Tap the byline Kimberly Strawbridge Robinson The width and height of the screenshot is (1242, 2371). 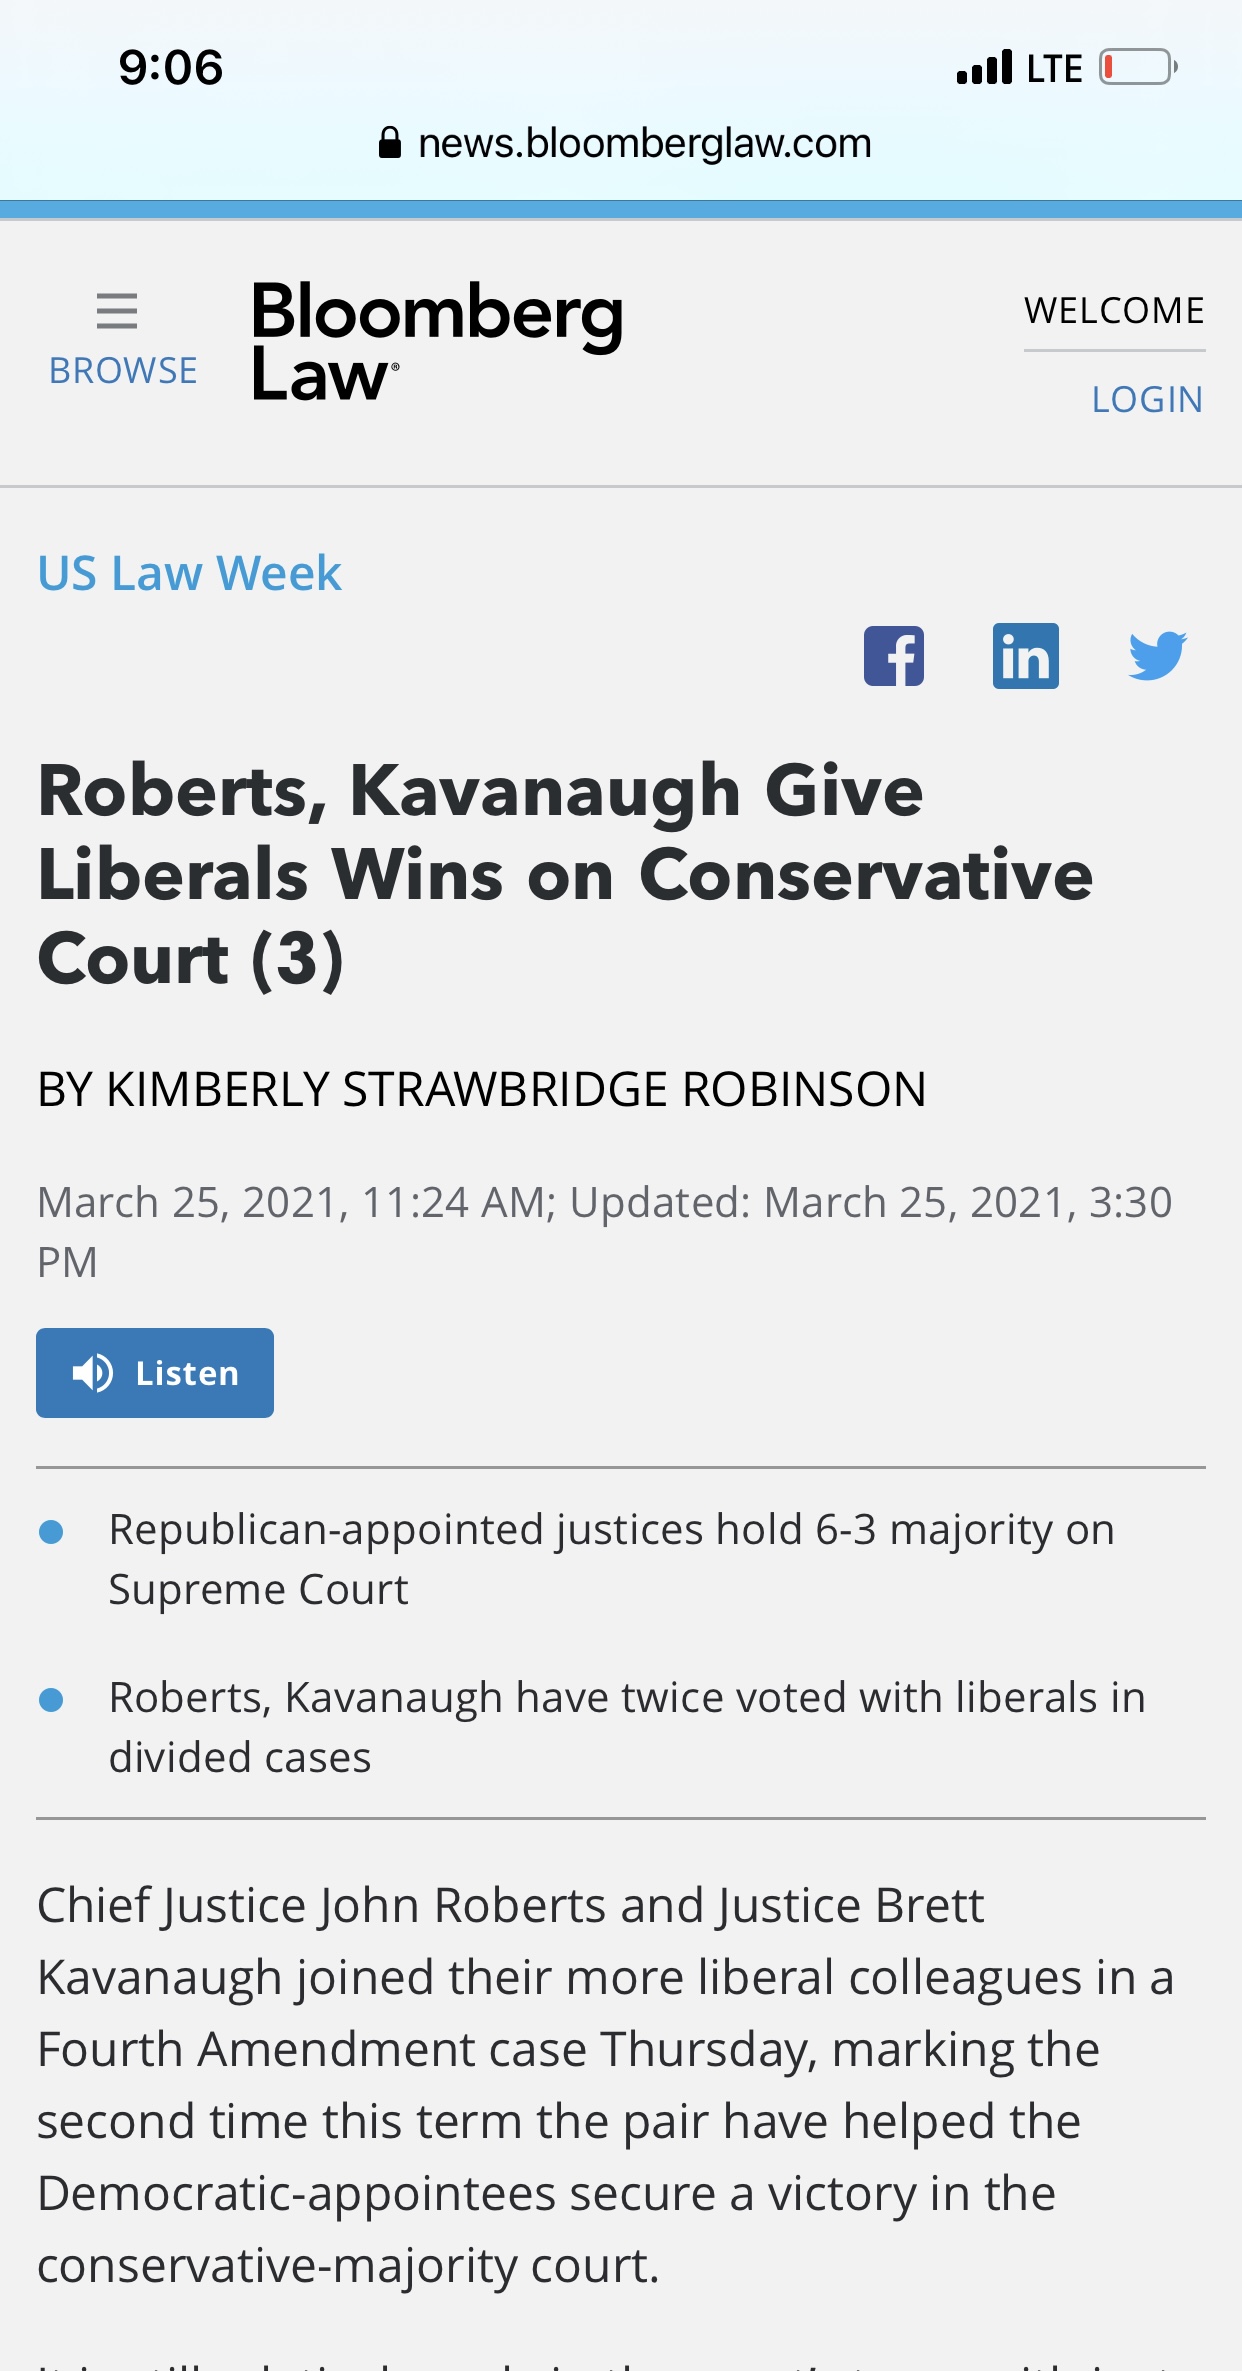click(x=482, y=1089)
